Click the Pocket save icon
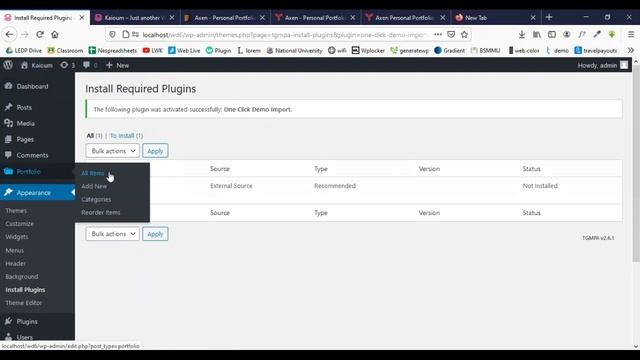The image size is (640, 360). point(451,35)
